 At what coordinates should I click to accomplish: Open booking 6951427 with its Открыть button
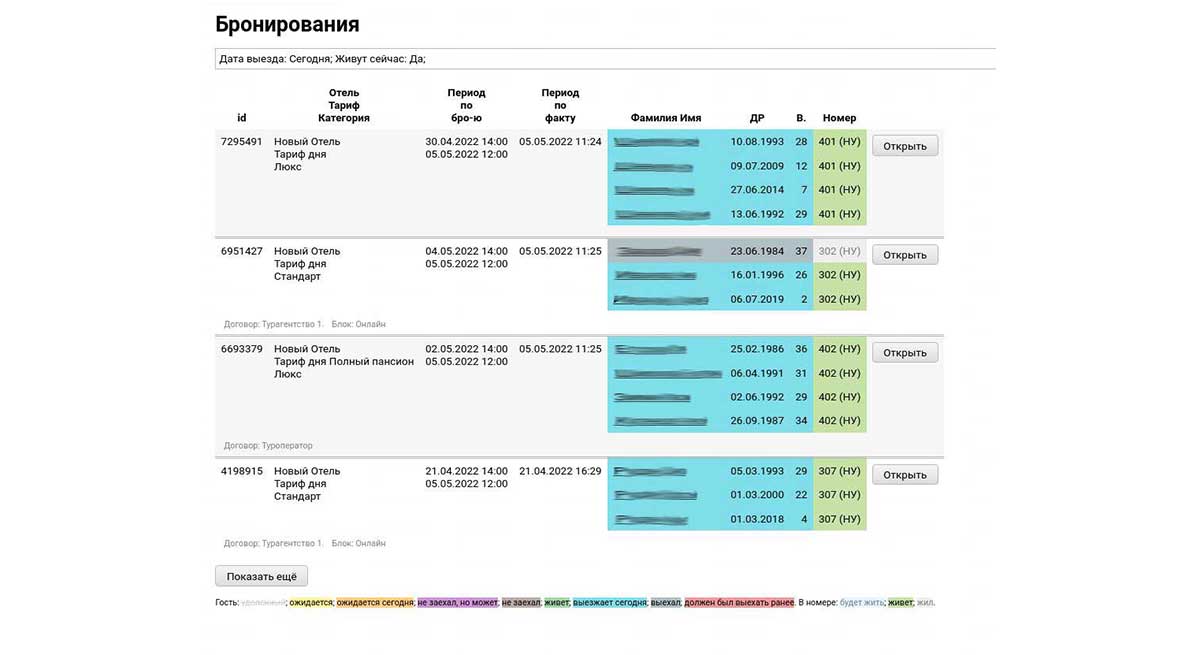(904, 255)
